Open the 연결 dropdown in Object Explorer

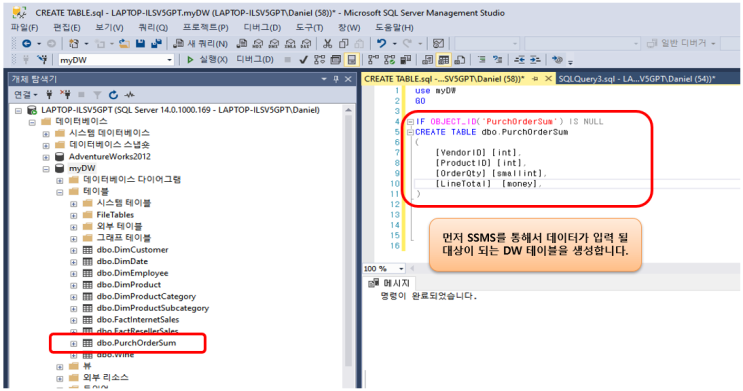point(26,95)
